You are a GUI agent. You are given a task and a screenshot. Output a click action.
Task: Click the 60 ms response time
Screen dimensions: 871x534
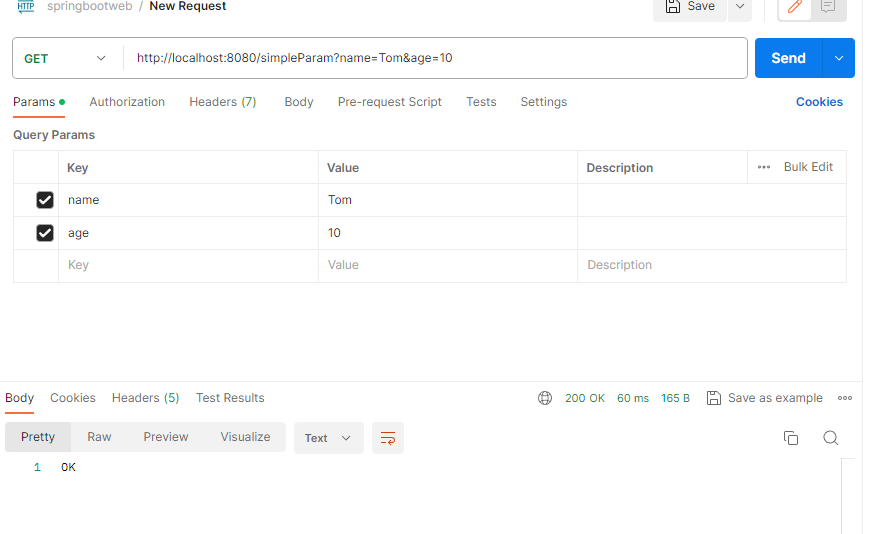tap(633, 398)
